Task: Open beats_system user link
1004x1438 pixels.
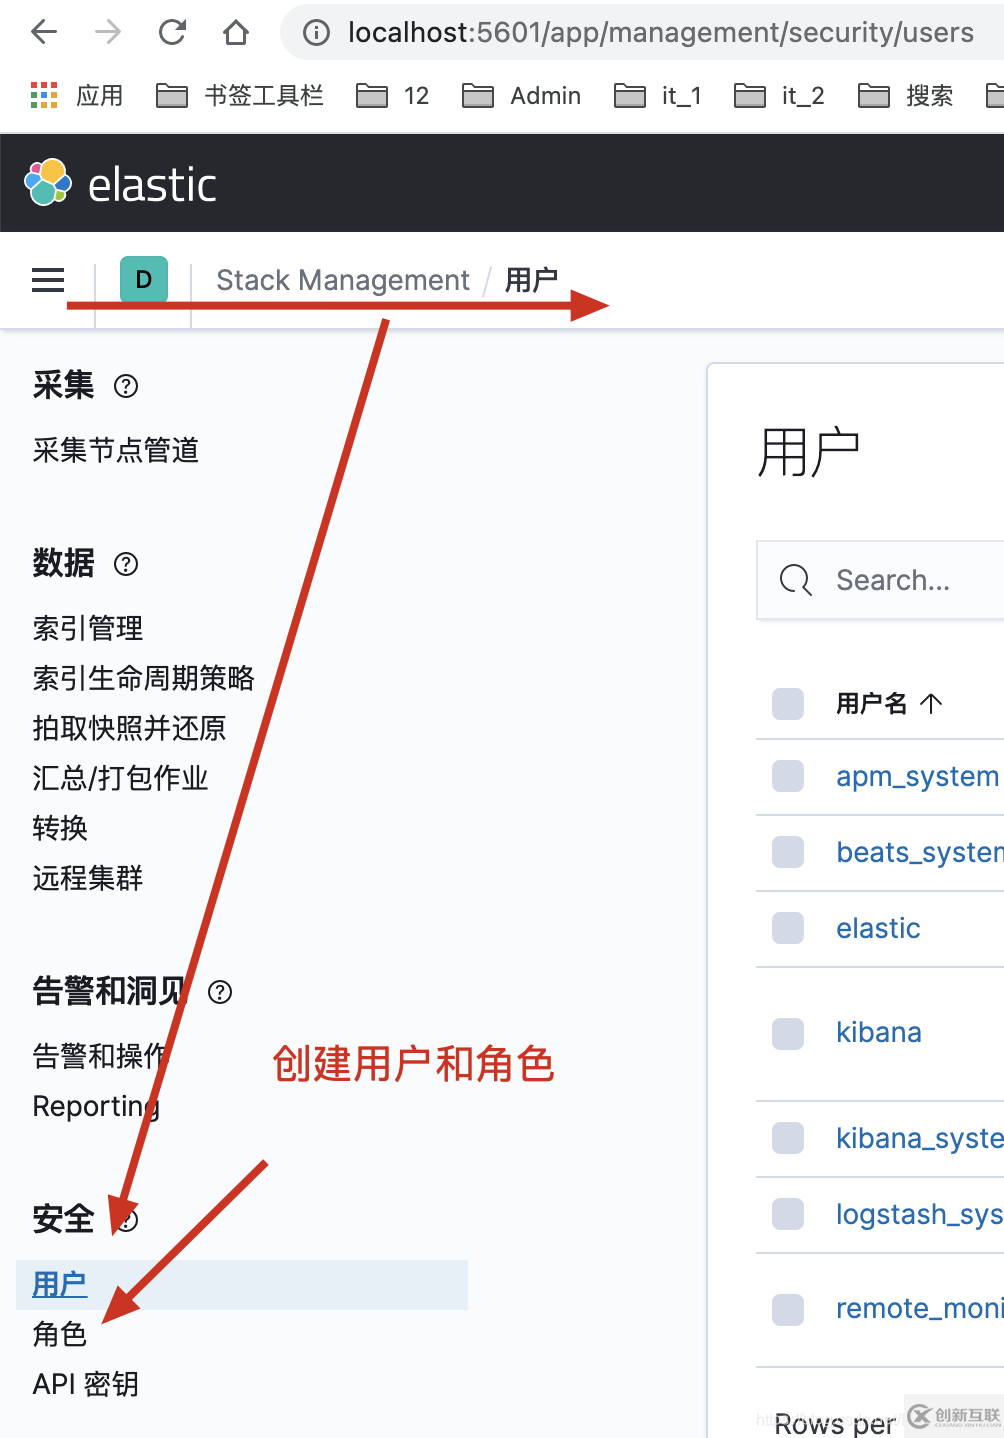Action: click(x=920, y=852)
